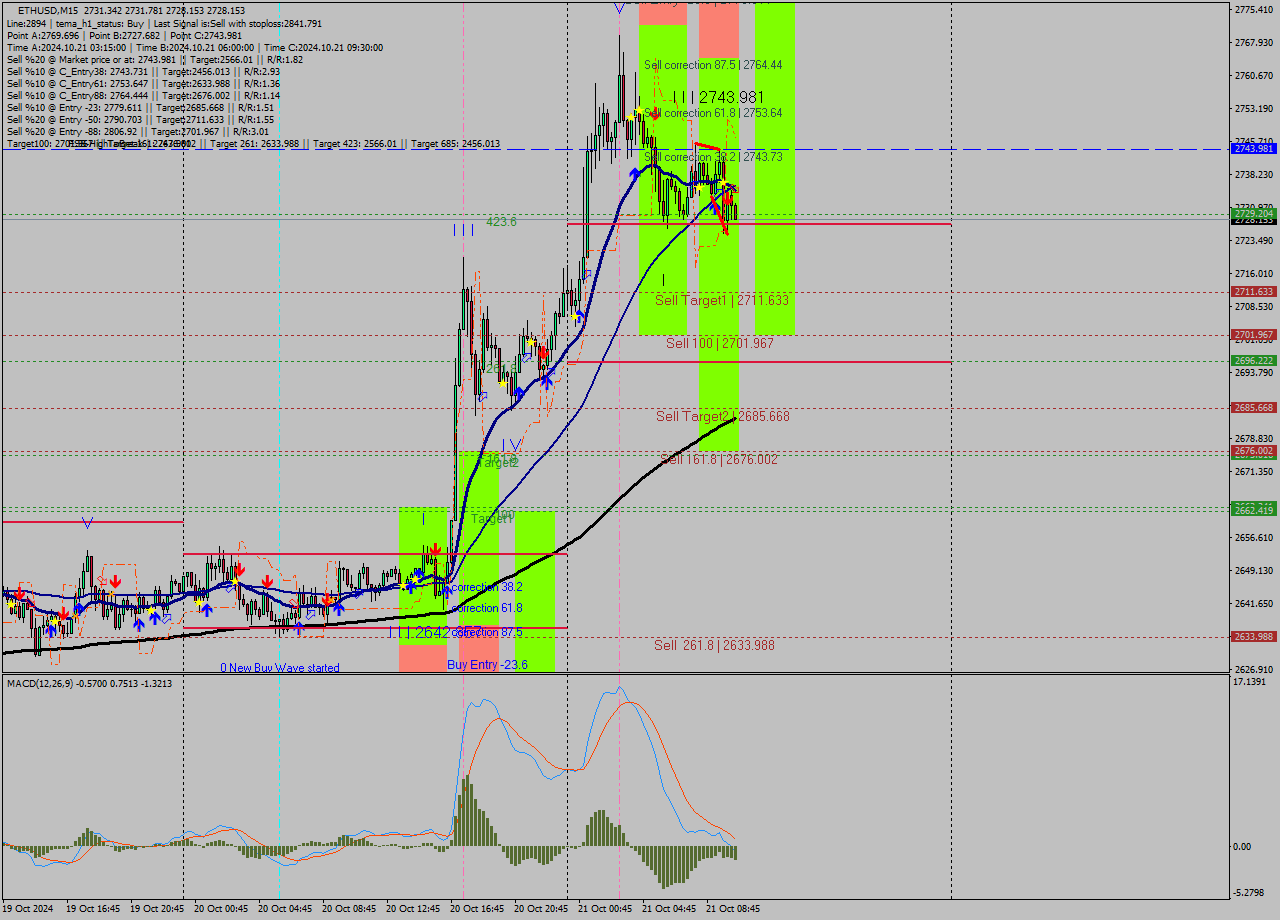Select the 'Sell Target1 | 2711.633' label

pos(722,300)
